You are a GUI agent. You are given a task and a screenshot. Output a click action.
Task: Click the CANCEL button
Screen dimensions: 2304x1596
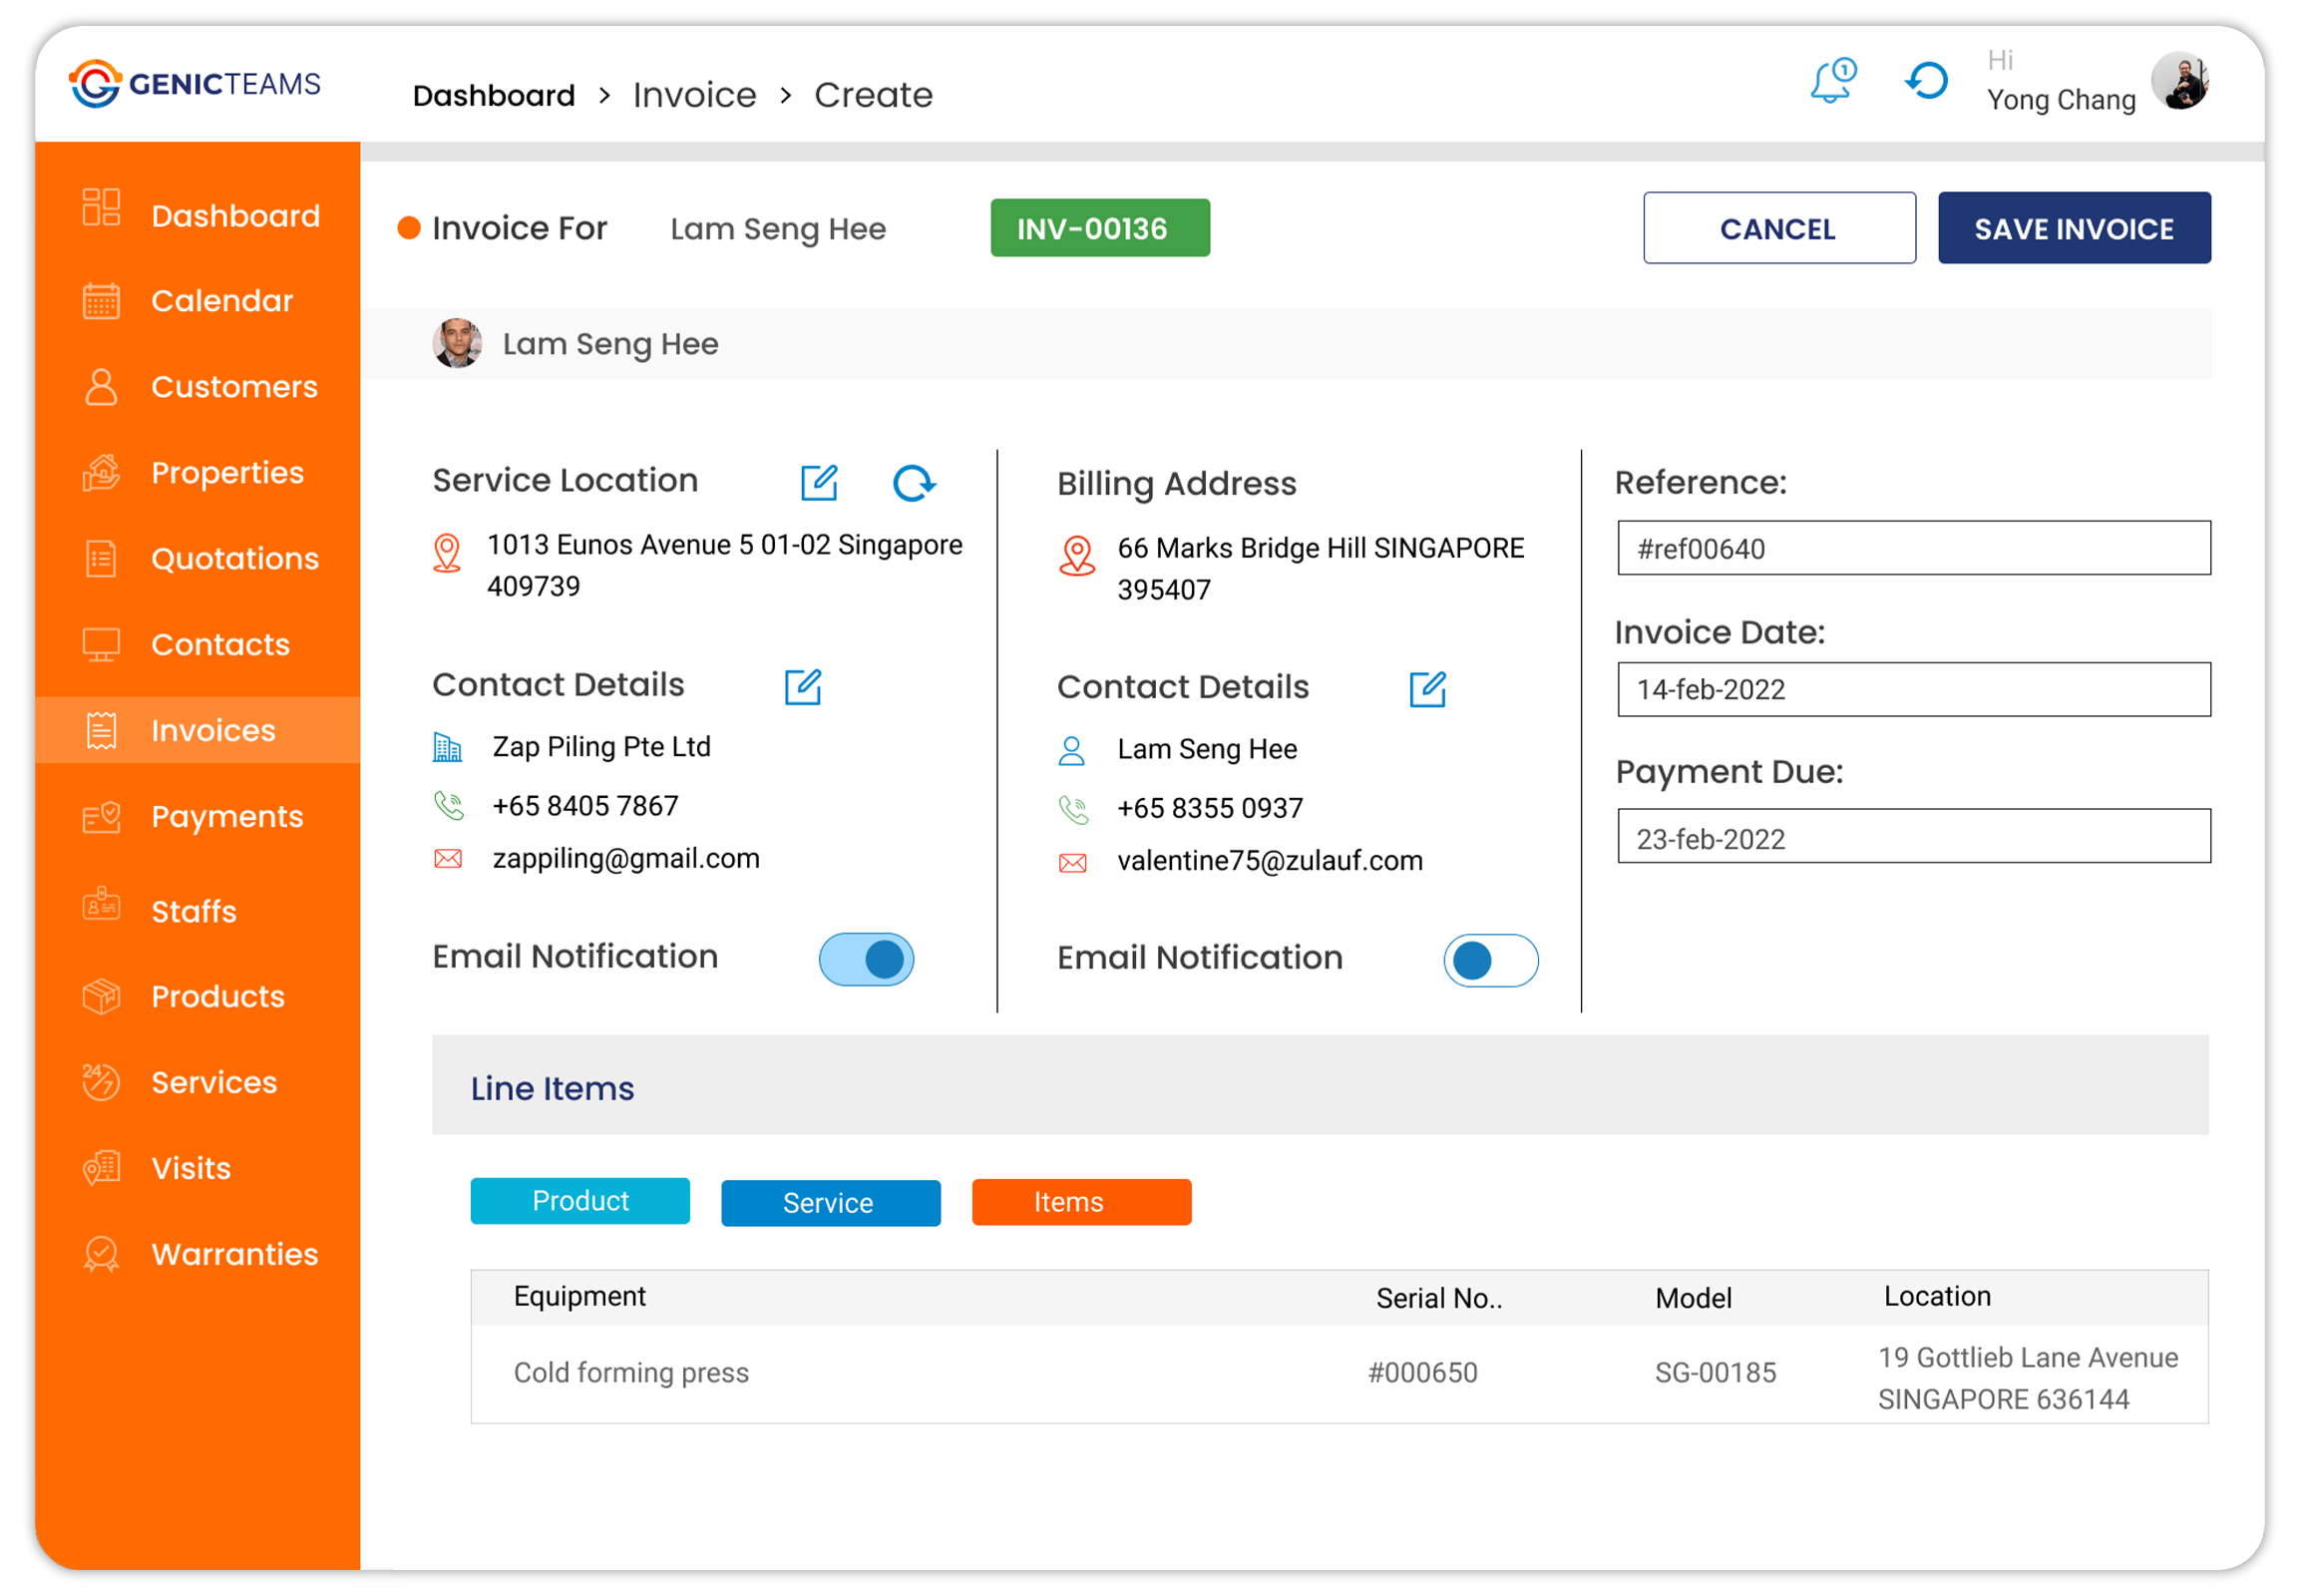tap(1779, 228)
